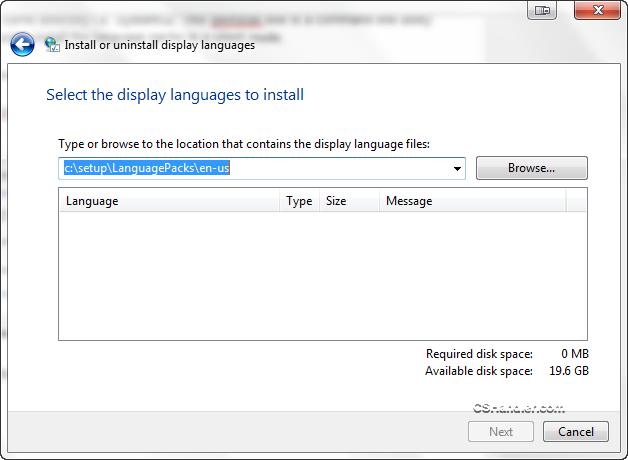Click the '0 MB' required space value
This screenshot has height=460, width=628.
(x=575, y=354)
